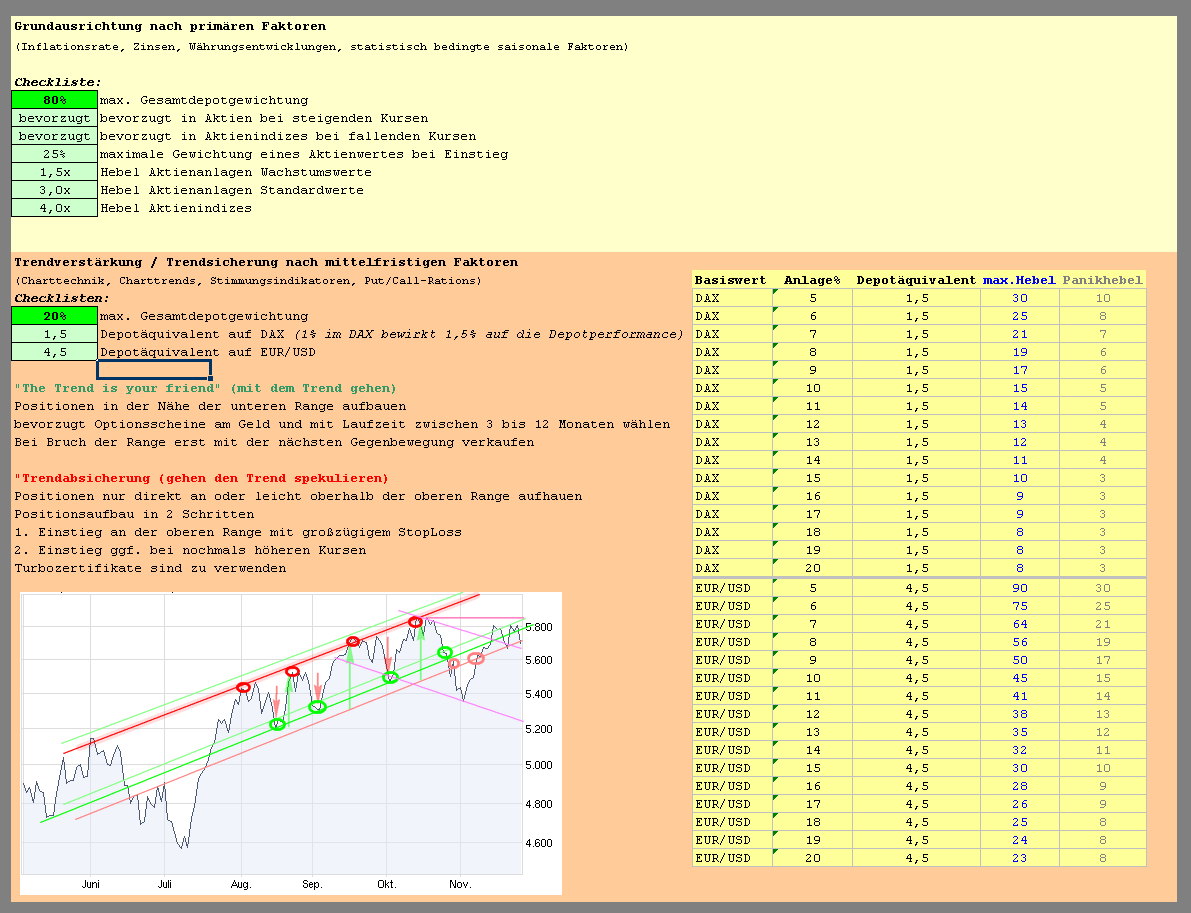
Task: Select the Panikhebel column header
Action: click(x=1102, y=279)
